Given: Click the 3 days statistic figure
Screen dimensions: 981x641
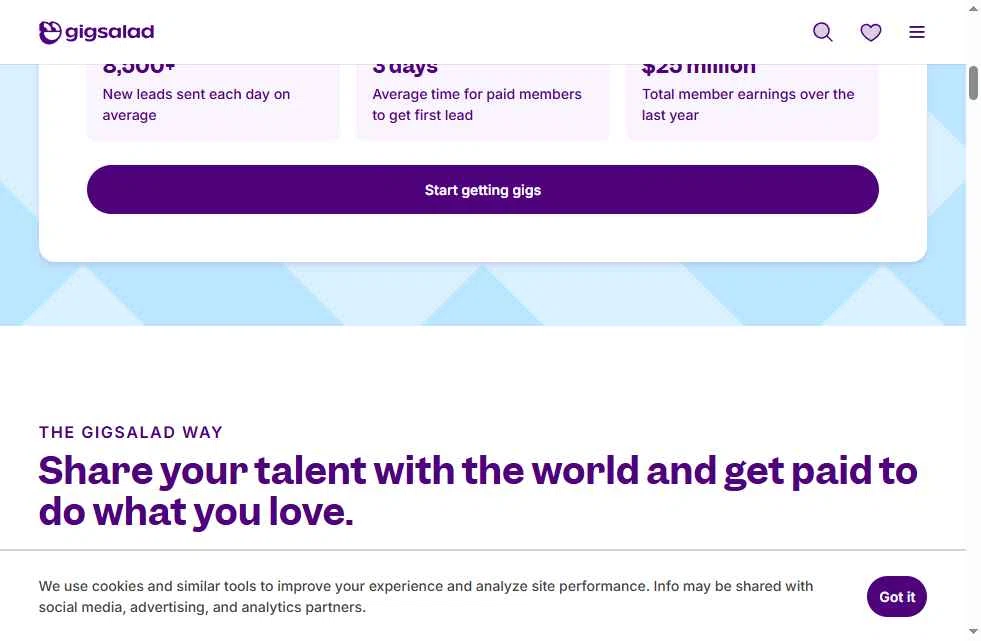Looking at the screenshot, I should coord(405,70).
